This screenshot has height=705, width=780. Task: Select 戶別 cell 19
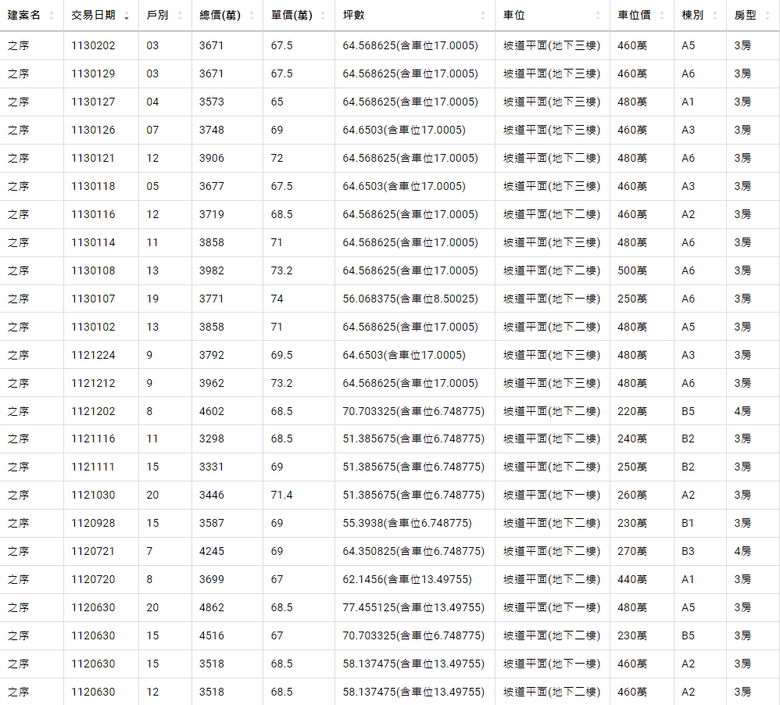click(152, 299)
